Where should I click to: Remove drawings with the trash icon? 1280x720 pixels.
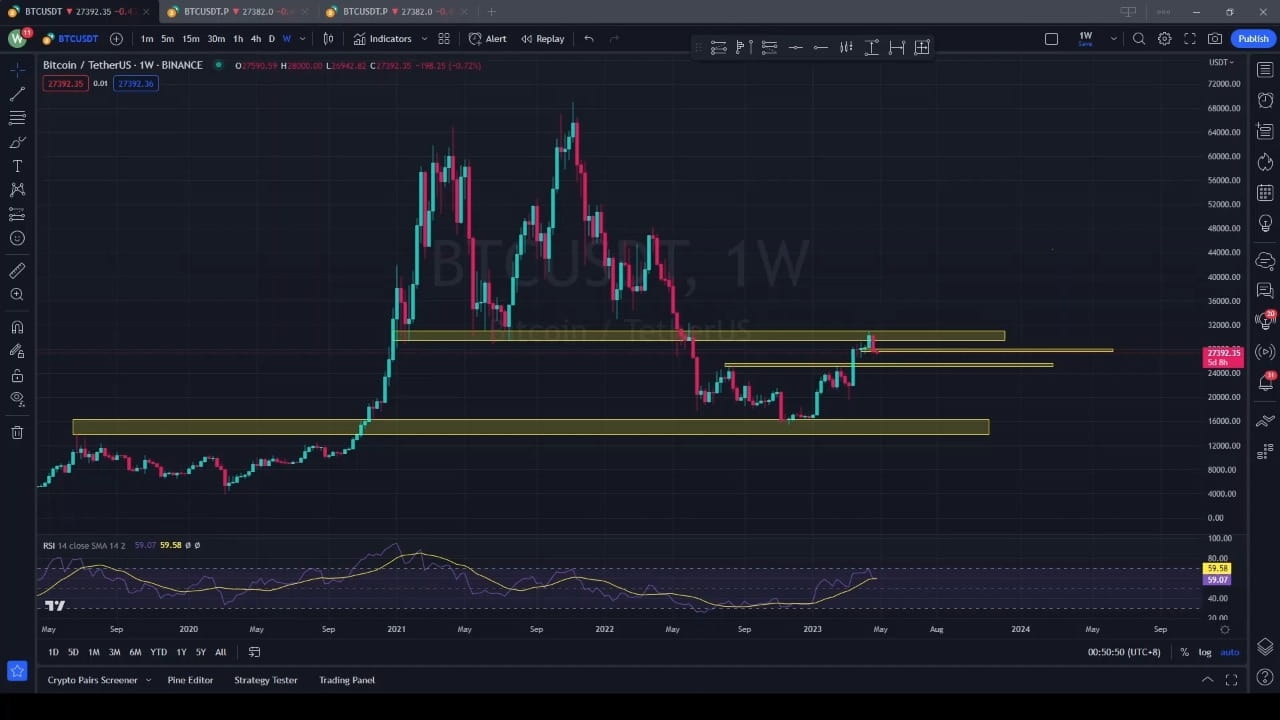17,432
